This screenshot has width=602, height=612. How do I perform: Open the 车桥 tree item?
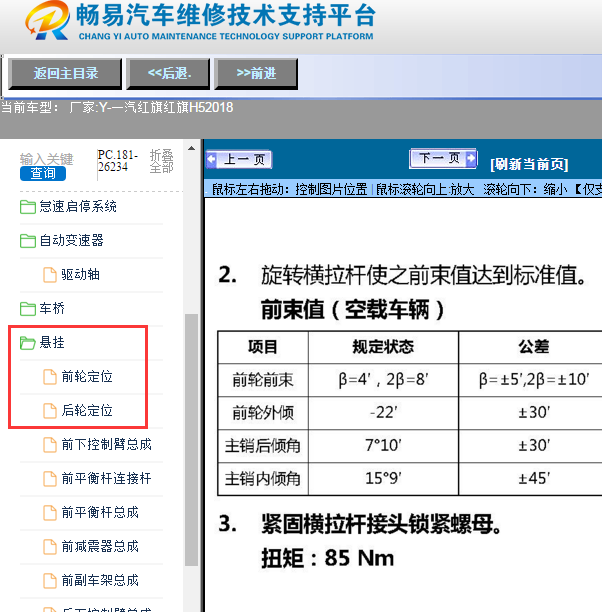[52, 309]
